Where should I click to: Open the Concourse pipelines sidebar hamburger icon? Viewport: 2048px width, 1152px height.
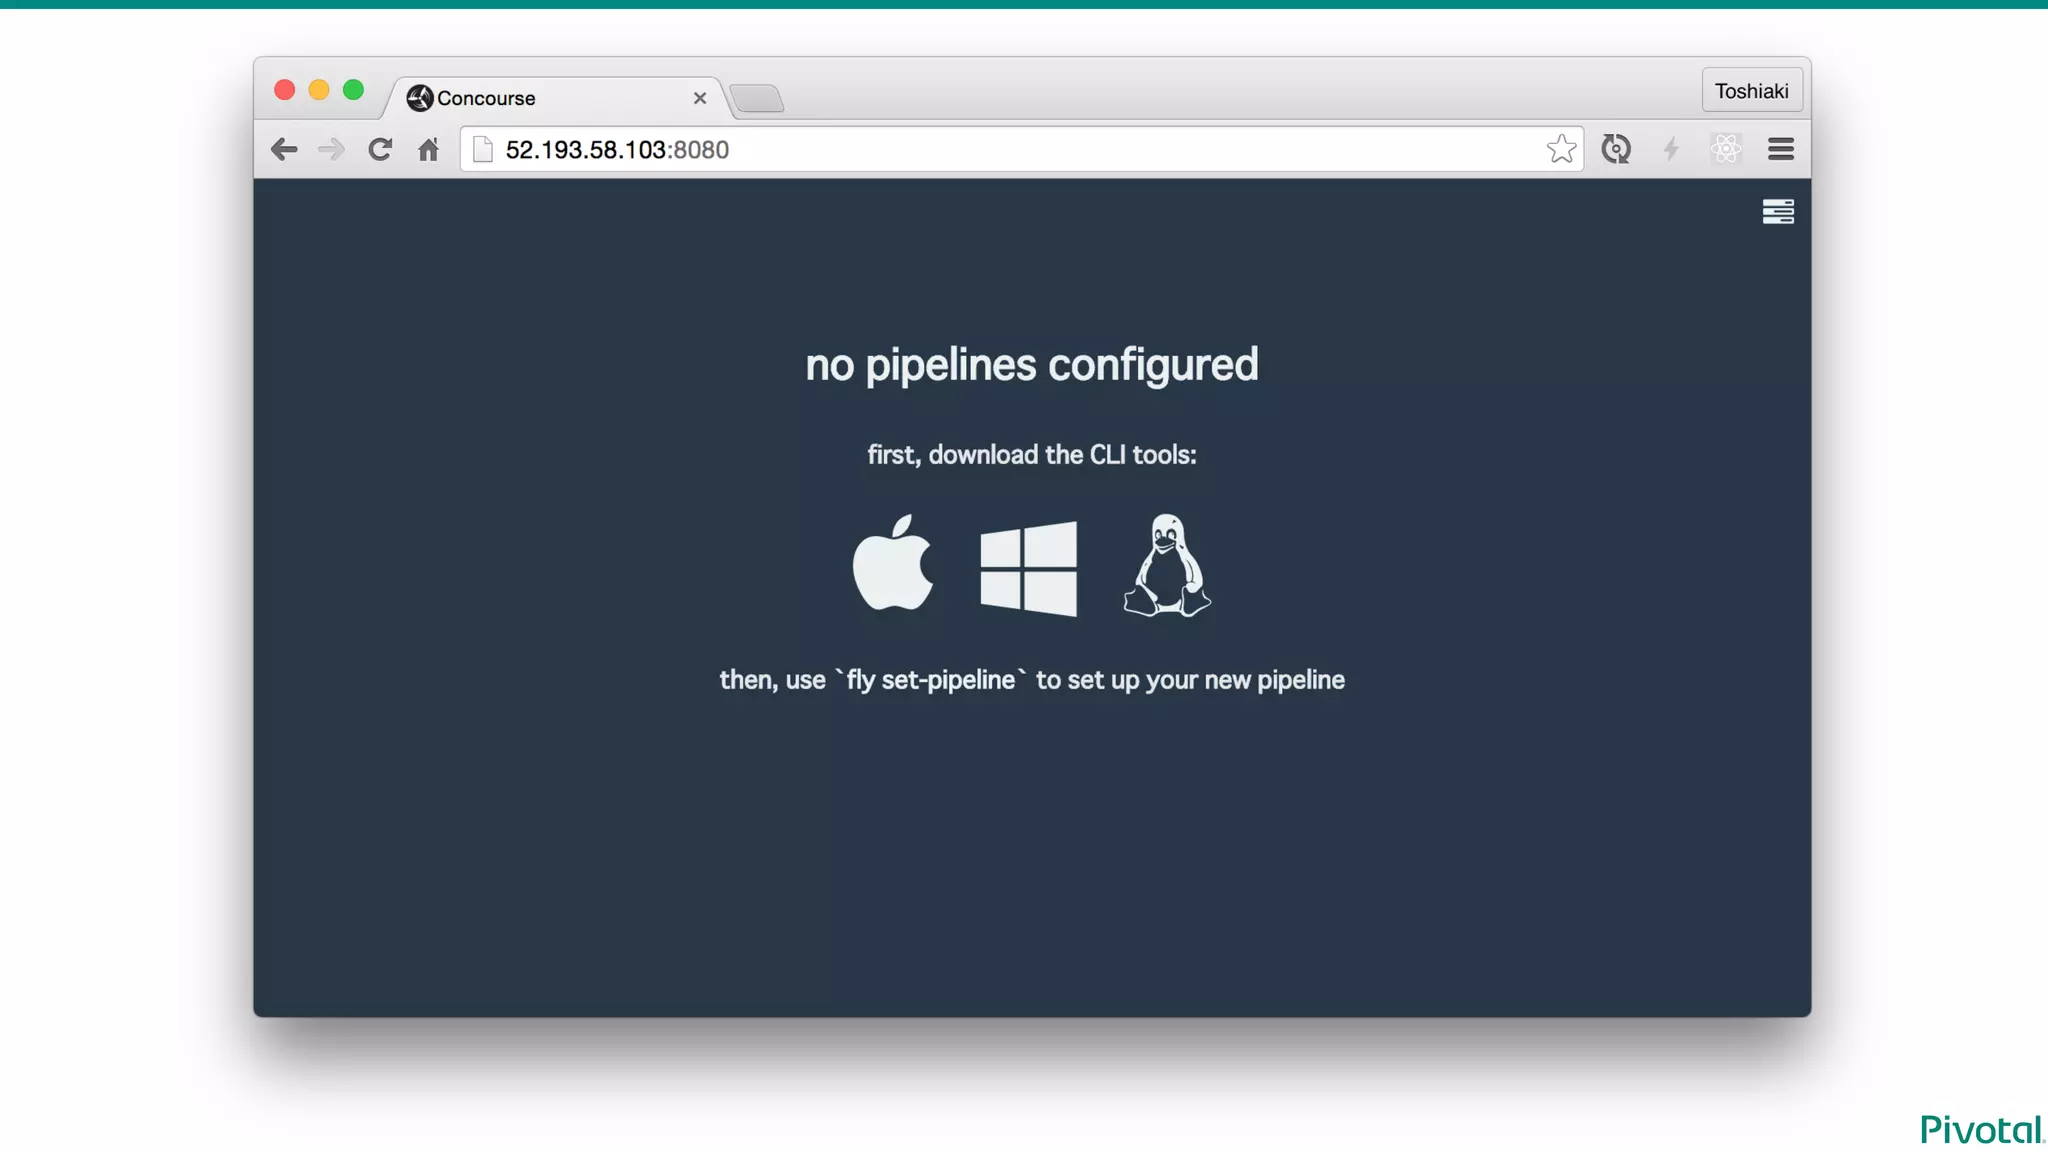(1777, 212)
